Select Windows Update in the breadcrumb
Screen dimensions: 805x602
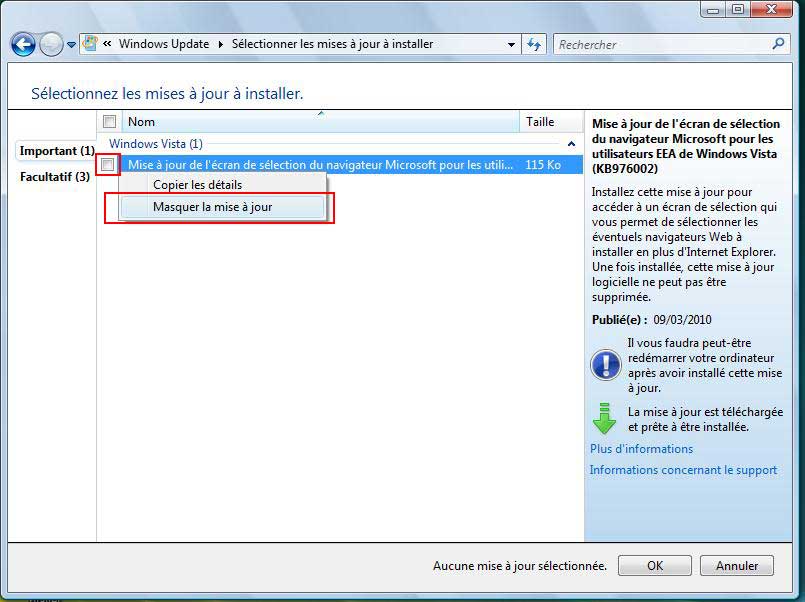164,44
